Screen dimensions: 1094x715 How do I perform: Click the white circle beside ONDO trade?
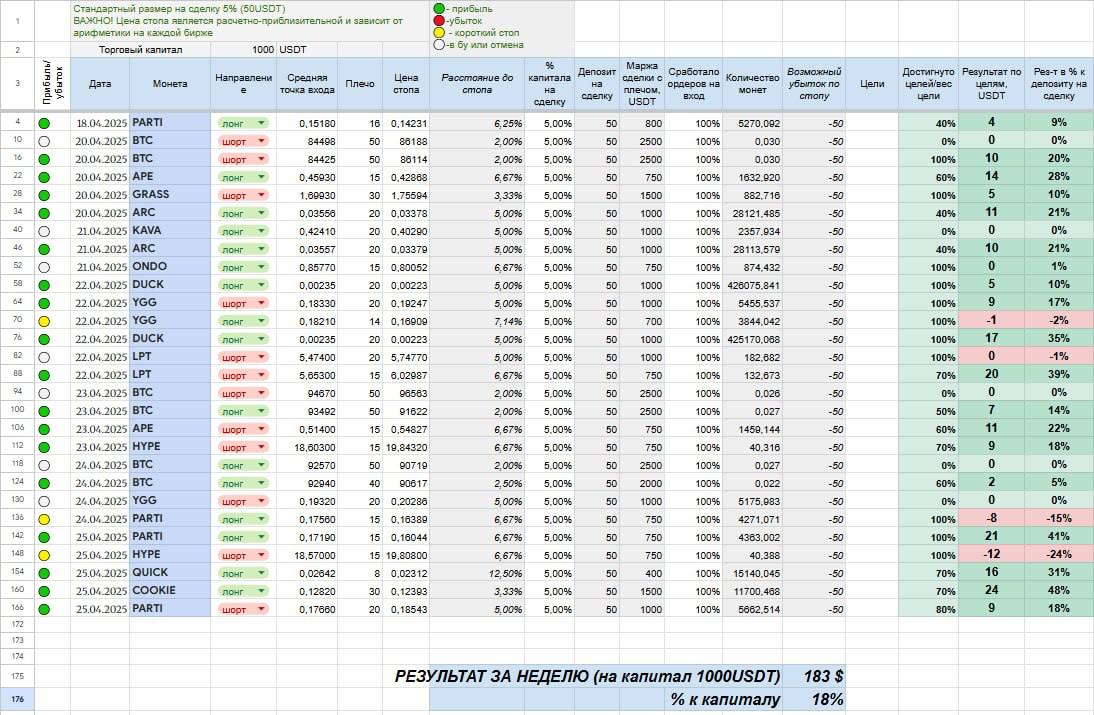coord(44,267)
